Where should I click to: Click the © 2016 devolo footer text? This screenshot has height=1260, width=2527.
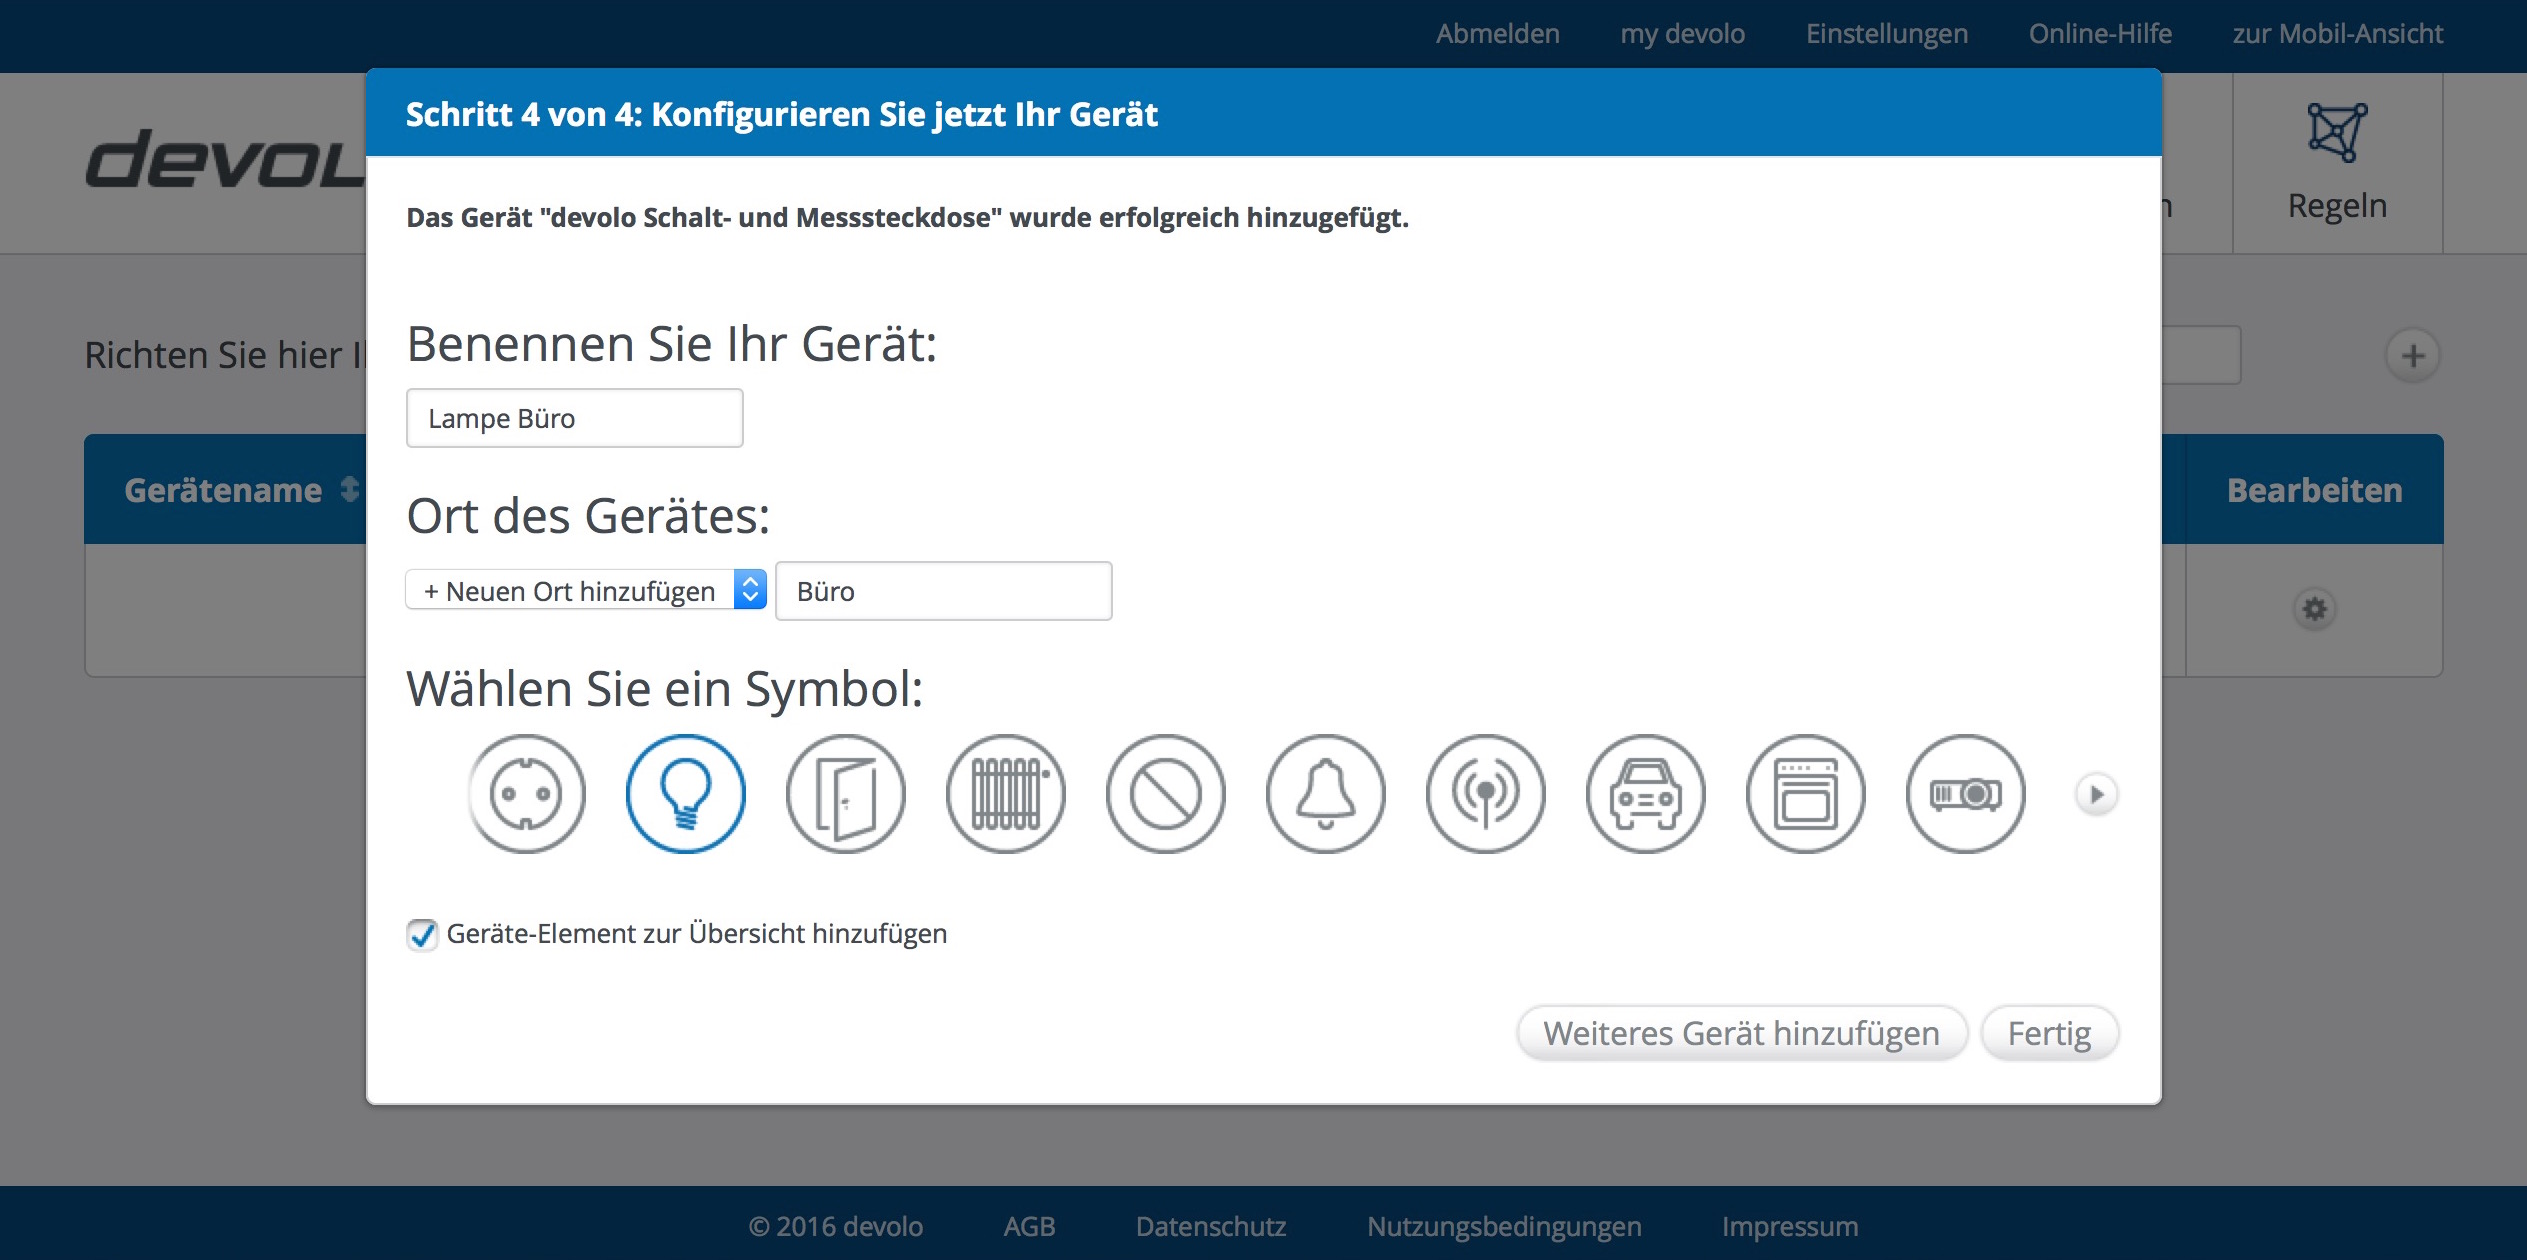(836, 1226)
